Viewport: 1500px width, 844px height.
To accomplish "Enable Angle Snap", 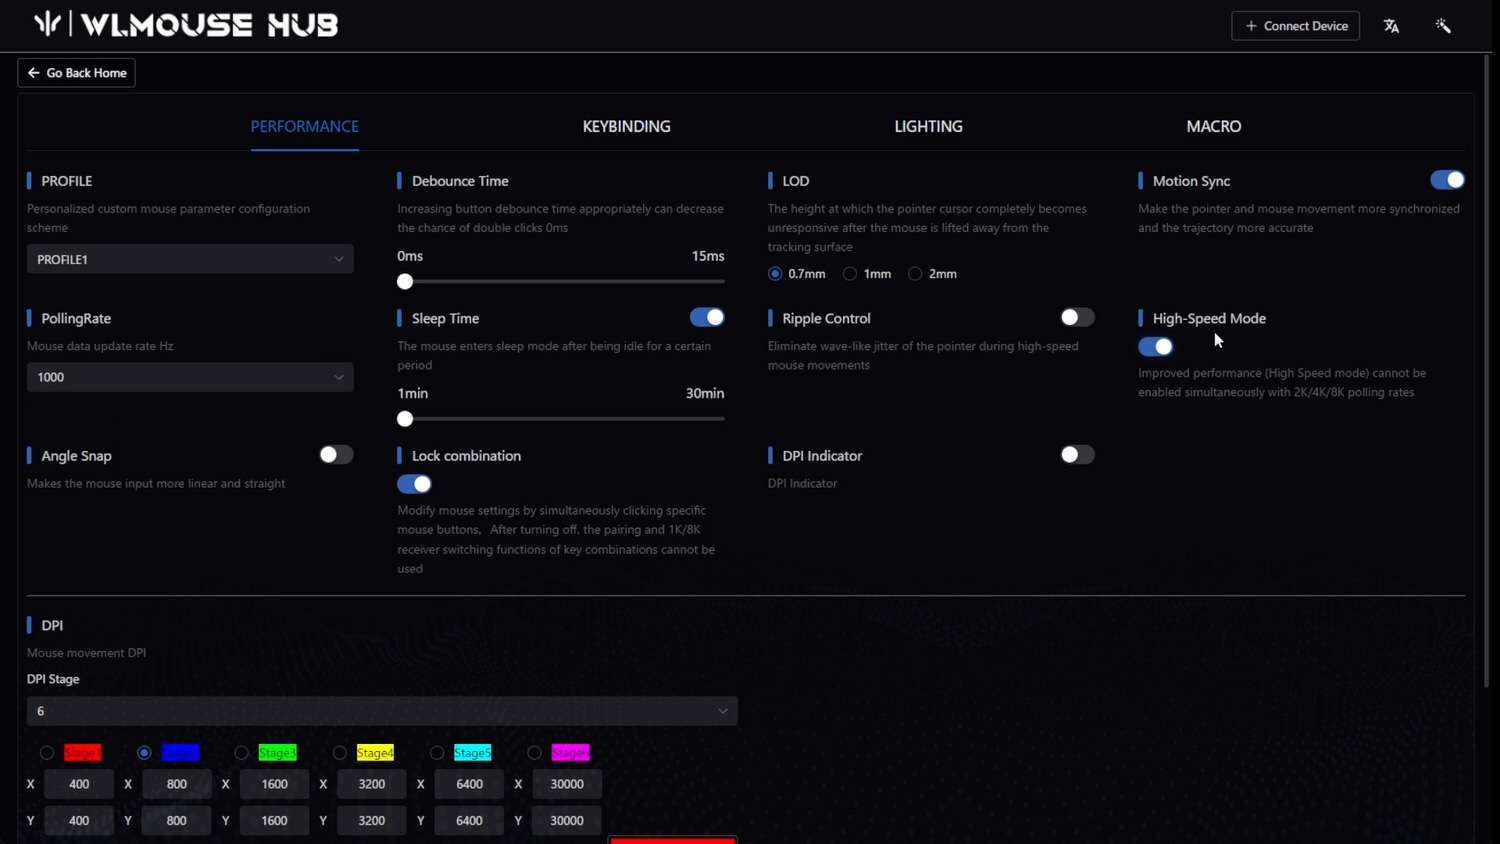I will 335,454.
